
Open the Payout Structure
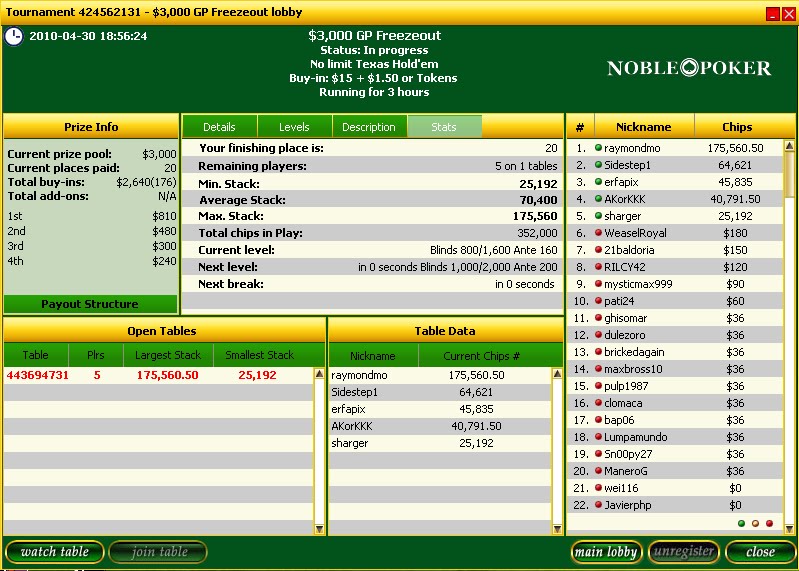(x=90, y=304)
